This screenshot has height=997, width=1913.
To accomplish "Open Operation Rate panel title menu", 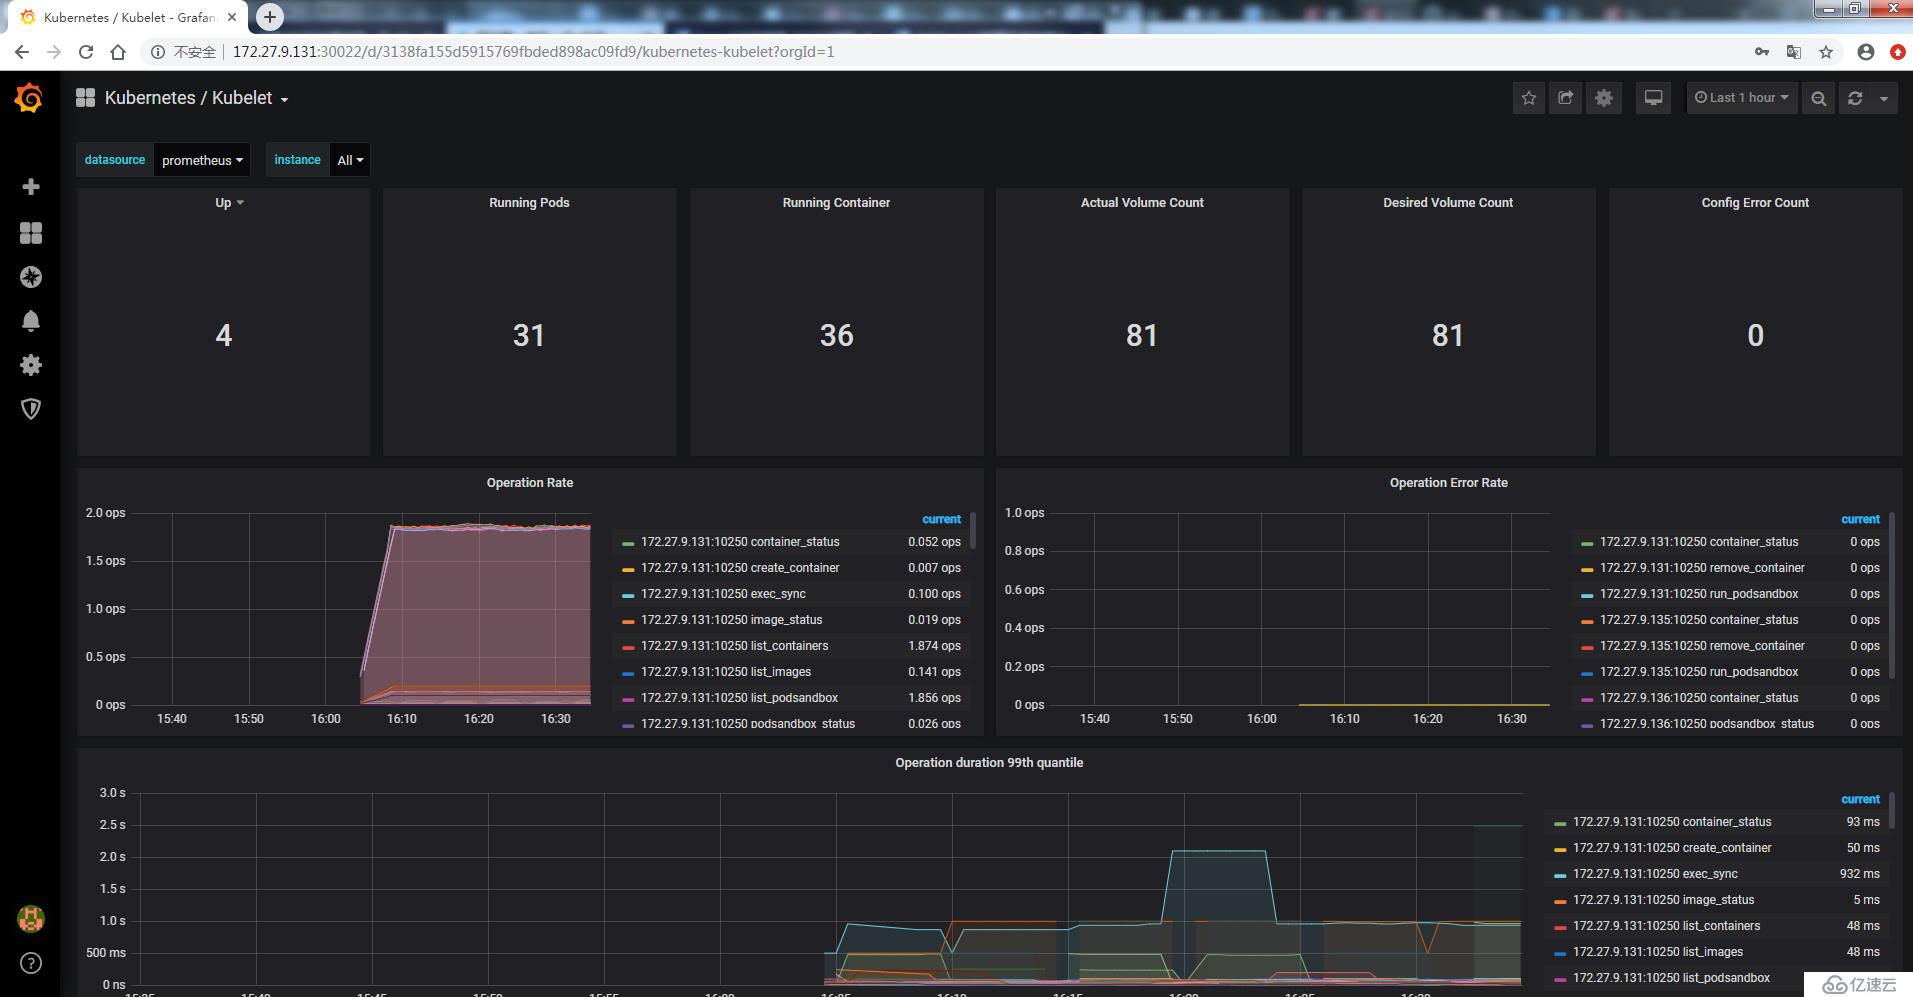I will click(x=530, y=482).
